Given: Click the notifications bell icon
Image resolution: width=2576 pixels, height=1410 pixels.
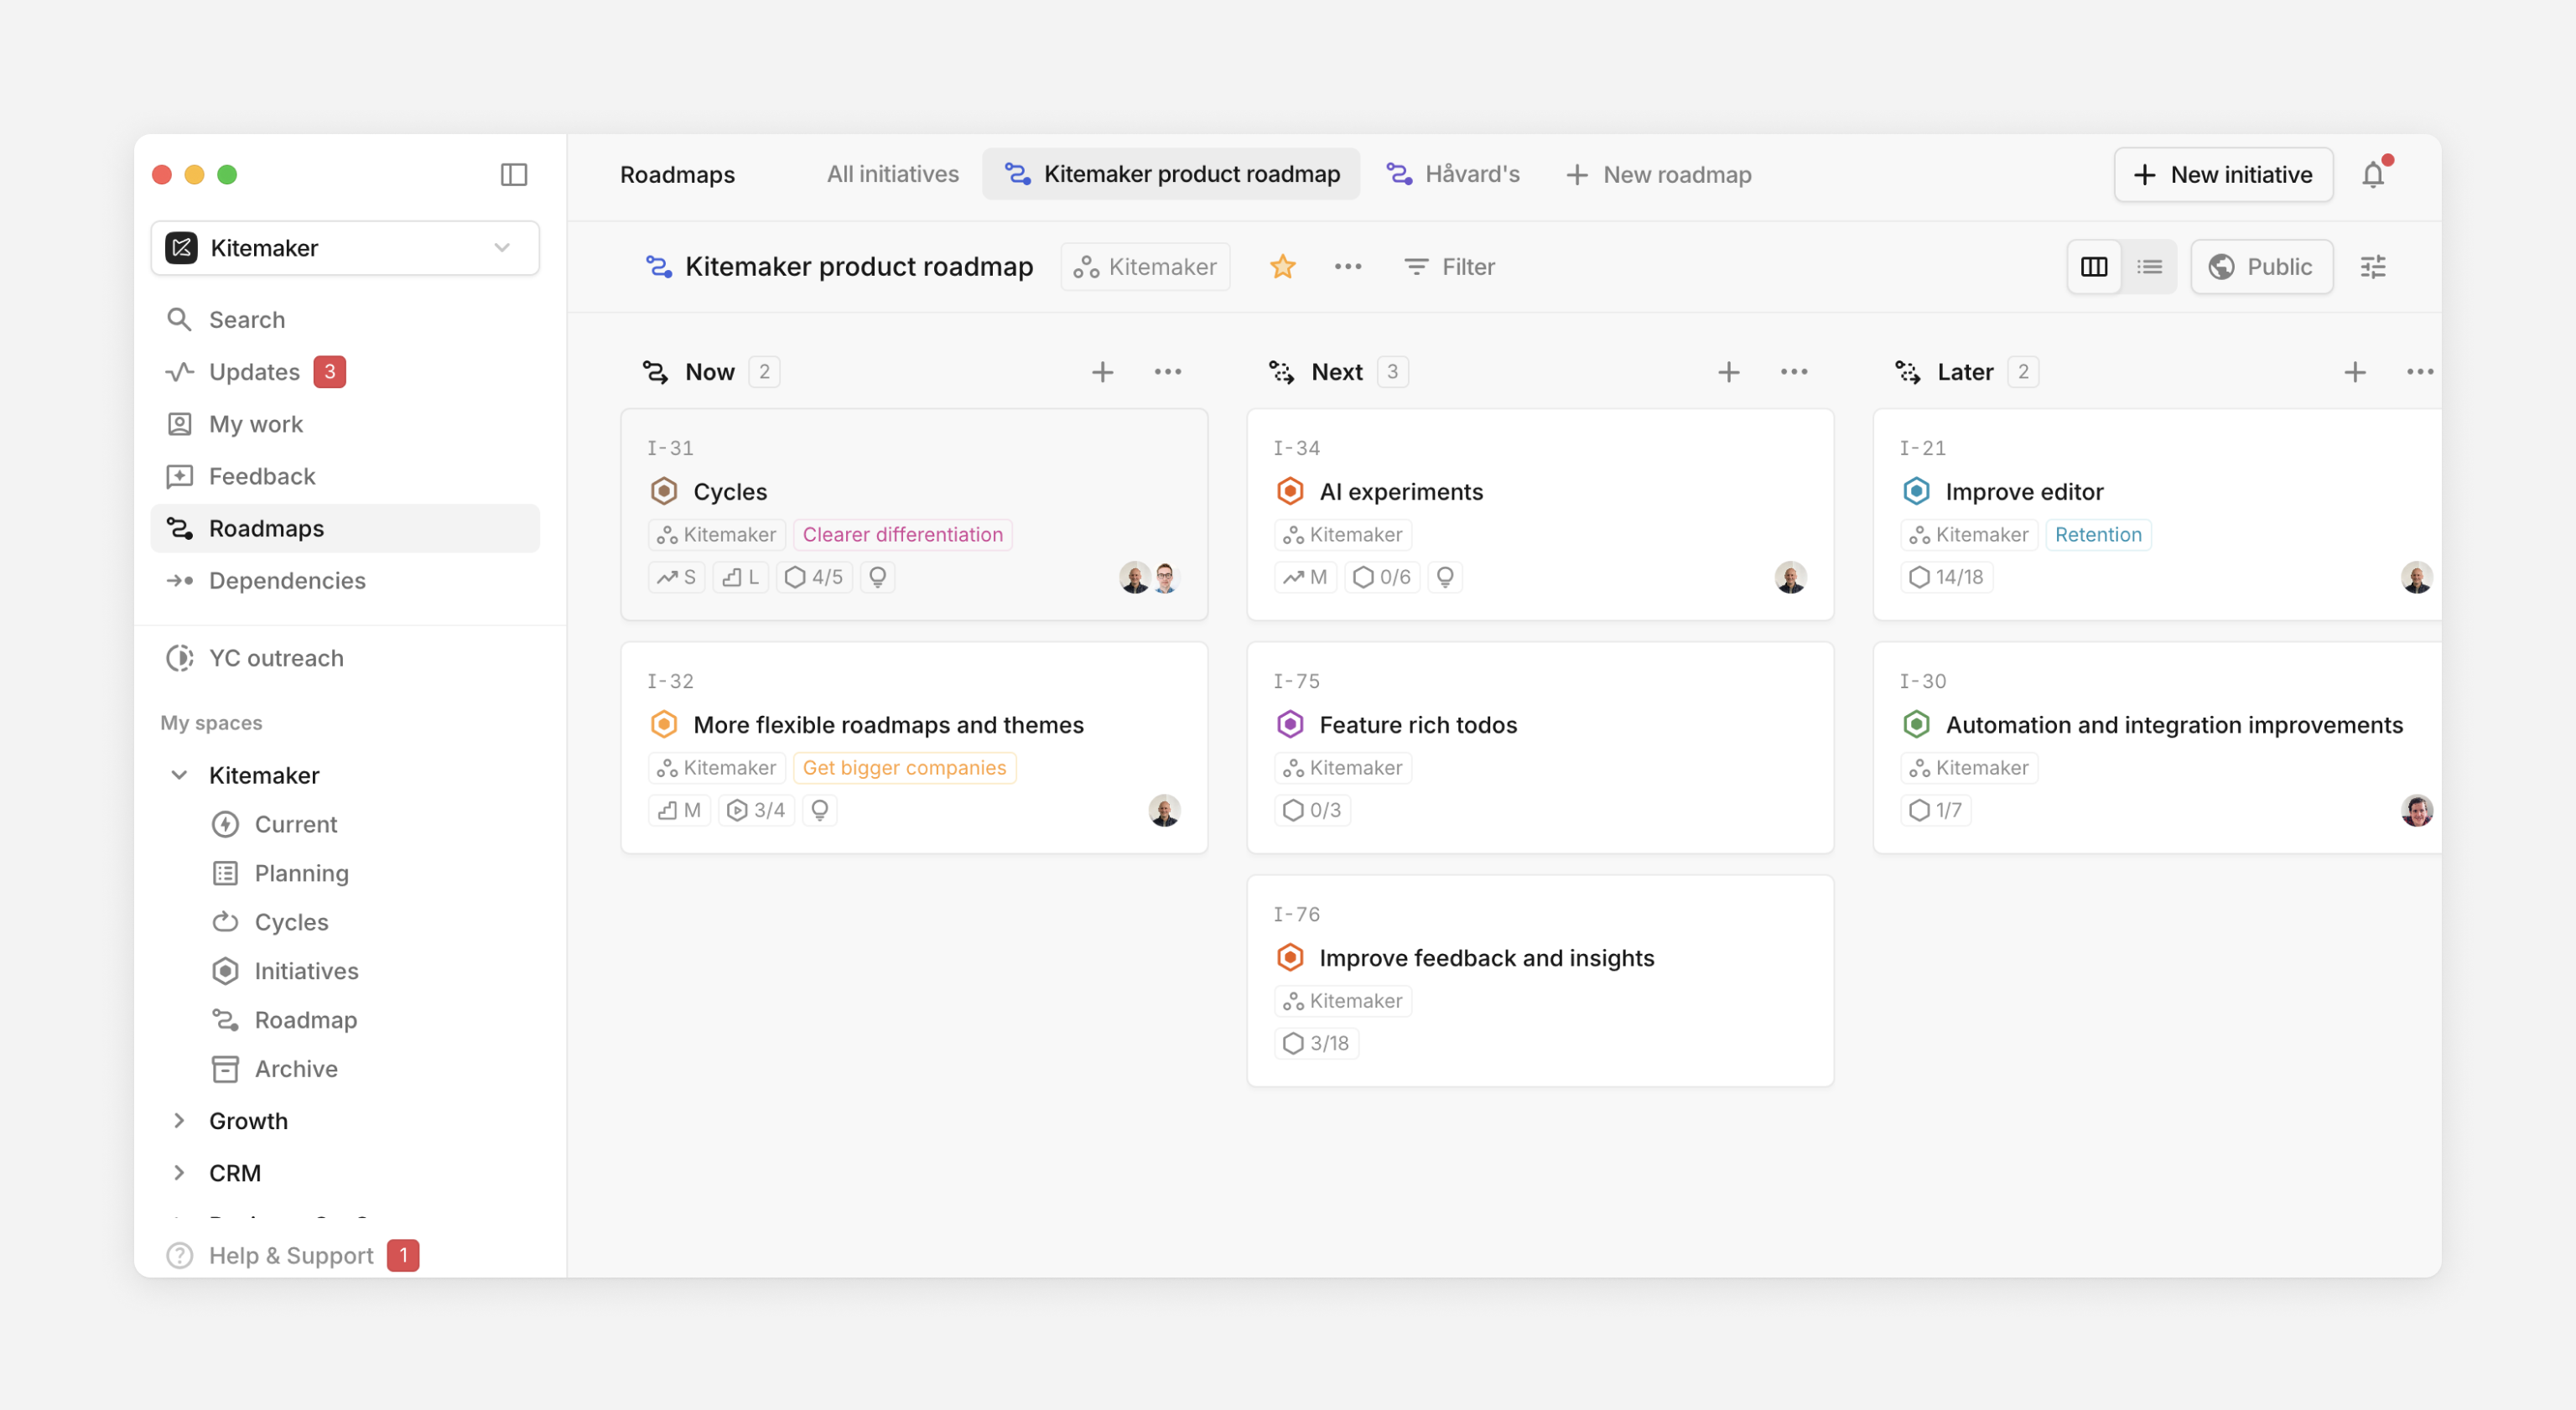Looking at the screenshot, I should pos(2372,175).
